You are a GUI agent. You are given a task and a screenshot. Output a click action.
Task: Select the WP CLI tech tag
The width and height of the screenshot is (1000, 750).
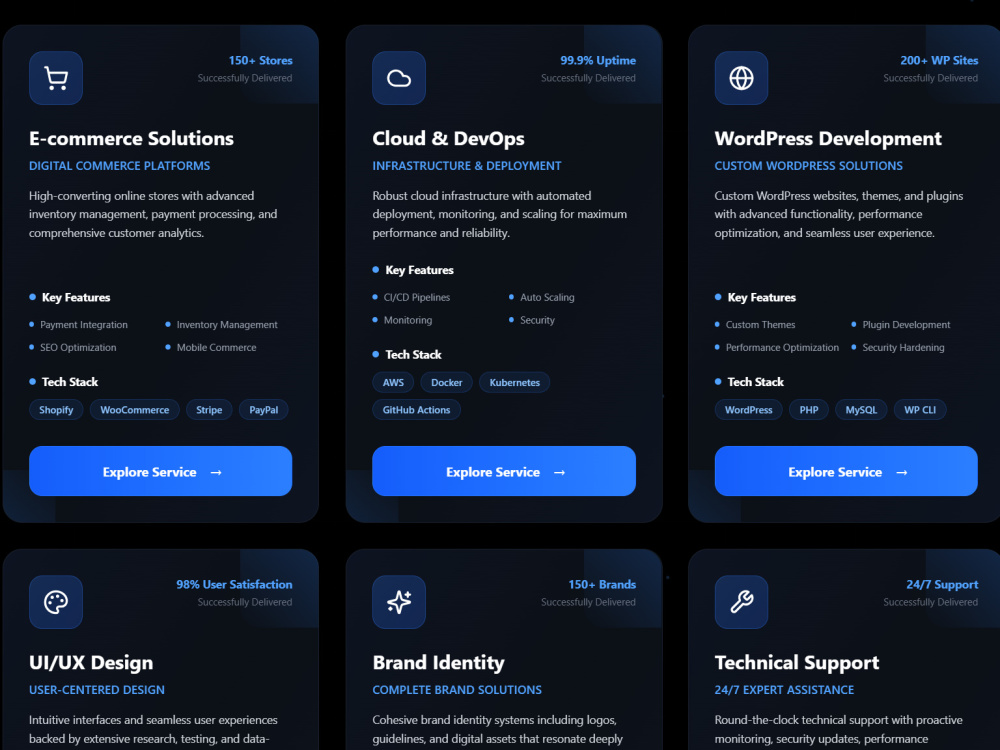(920, 410)
